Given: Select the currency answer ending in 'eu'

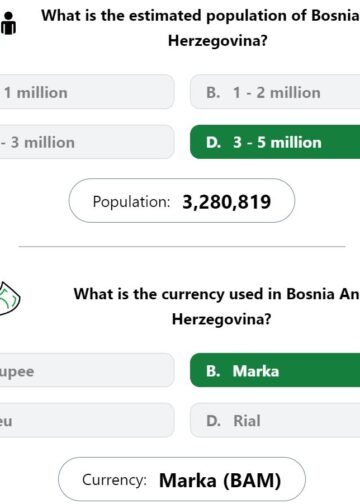Looking at the screenshot, I should click(x=87, y=420).
